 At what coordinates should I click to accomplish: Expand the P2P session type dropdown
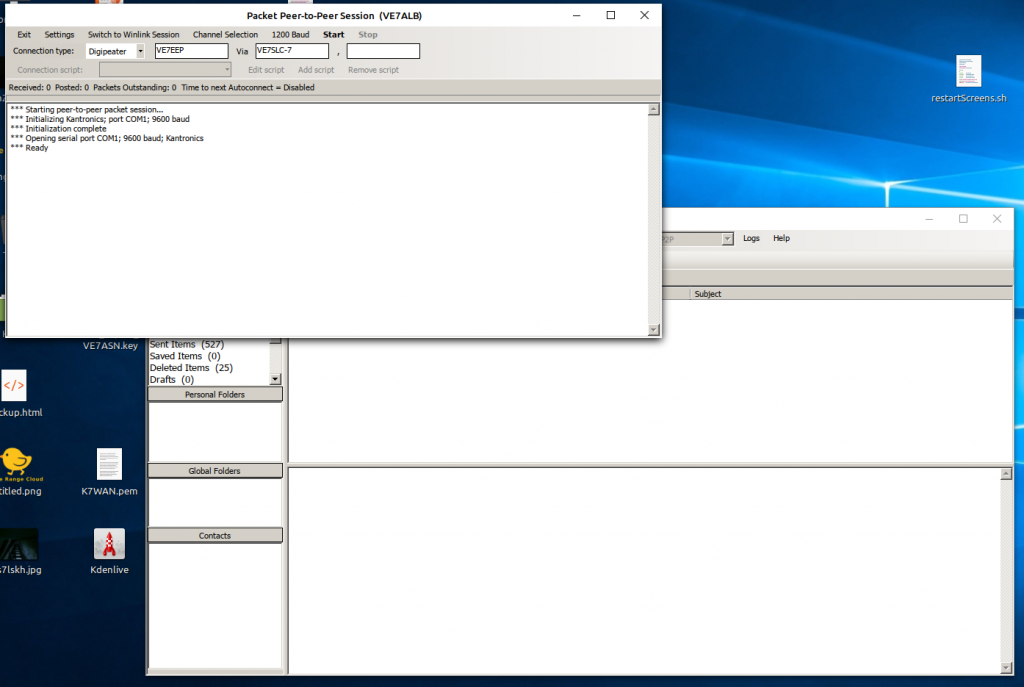pyautogui.click(x=728, y=239)
